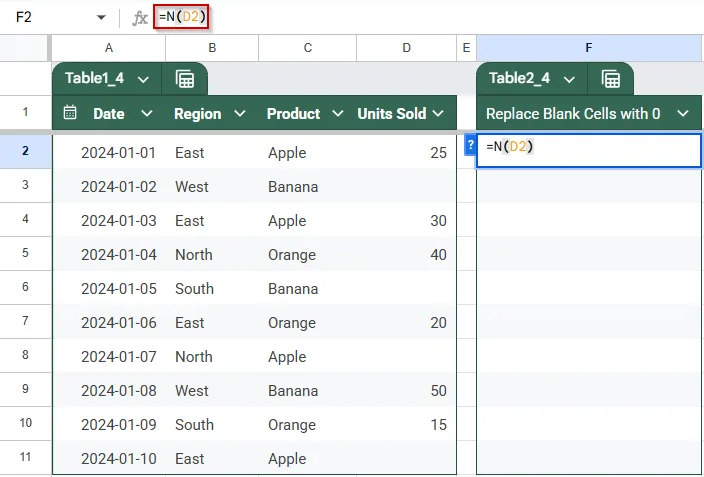704x477 pixels.
Task: Select row 11 header
Action: tap(26, 457)
